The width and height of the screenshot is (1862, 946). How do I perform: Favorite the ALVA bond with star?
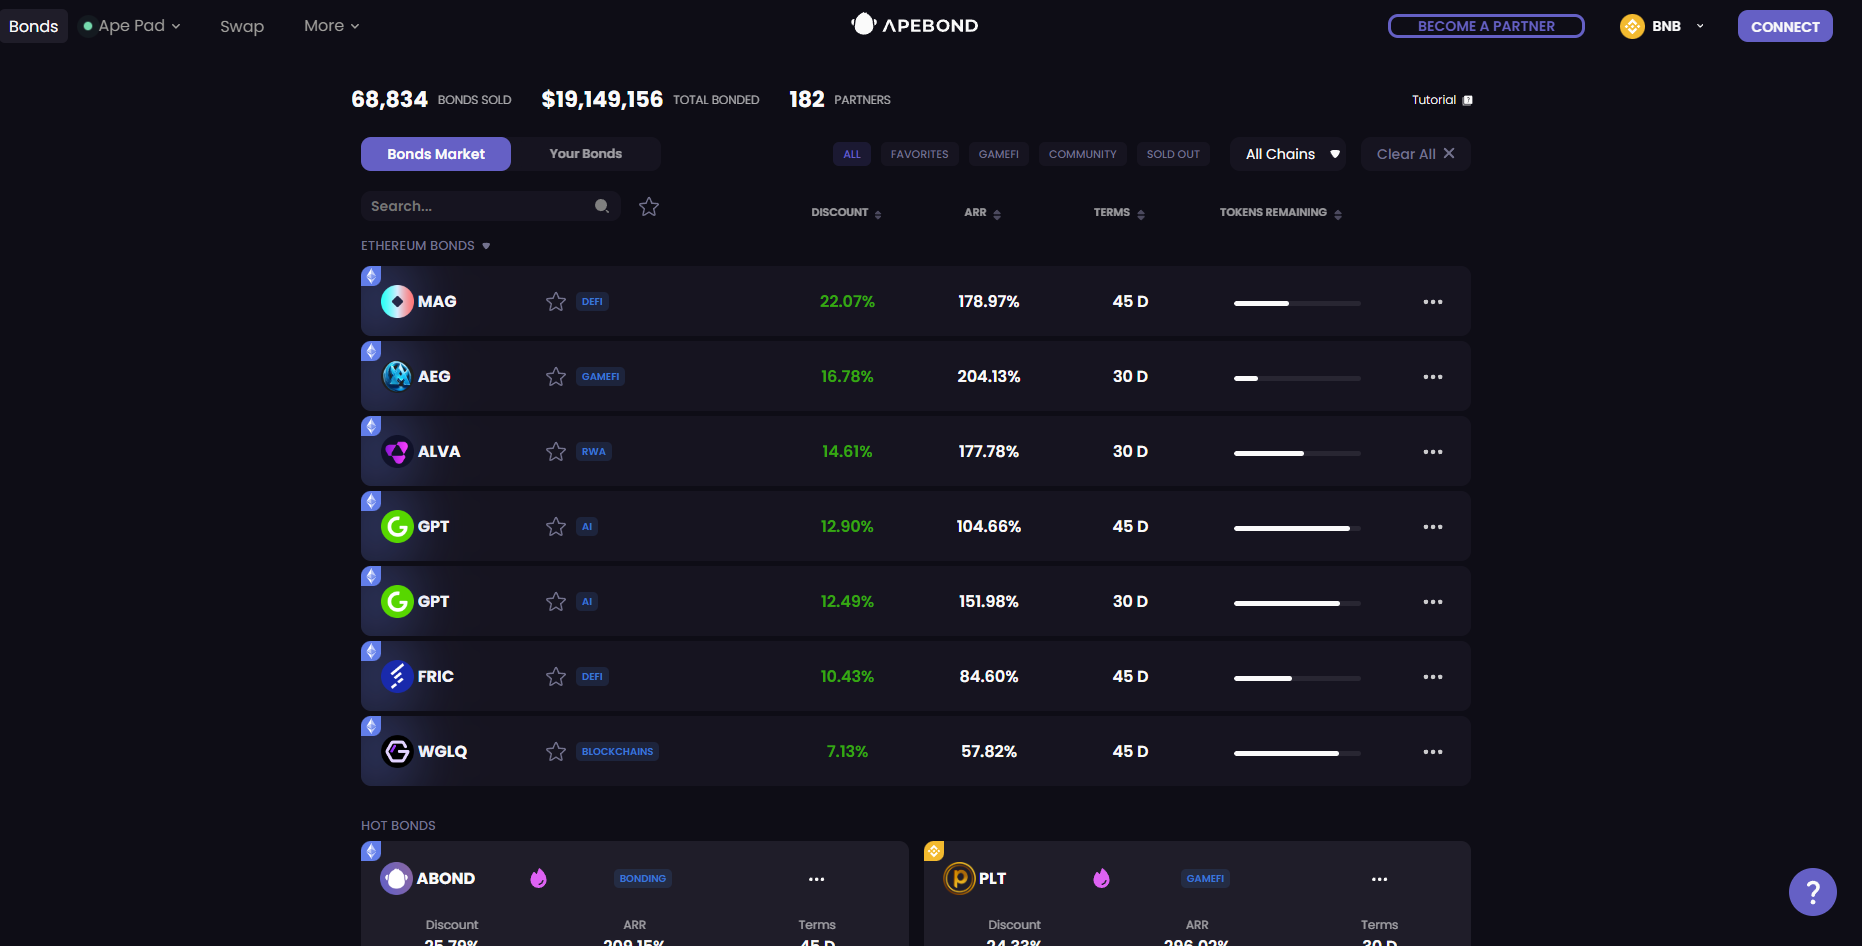click(x=556, y=451)
